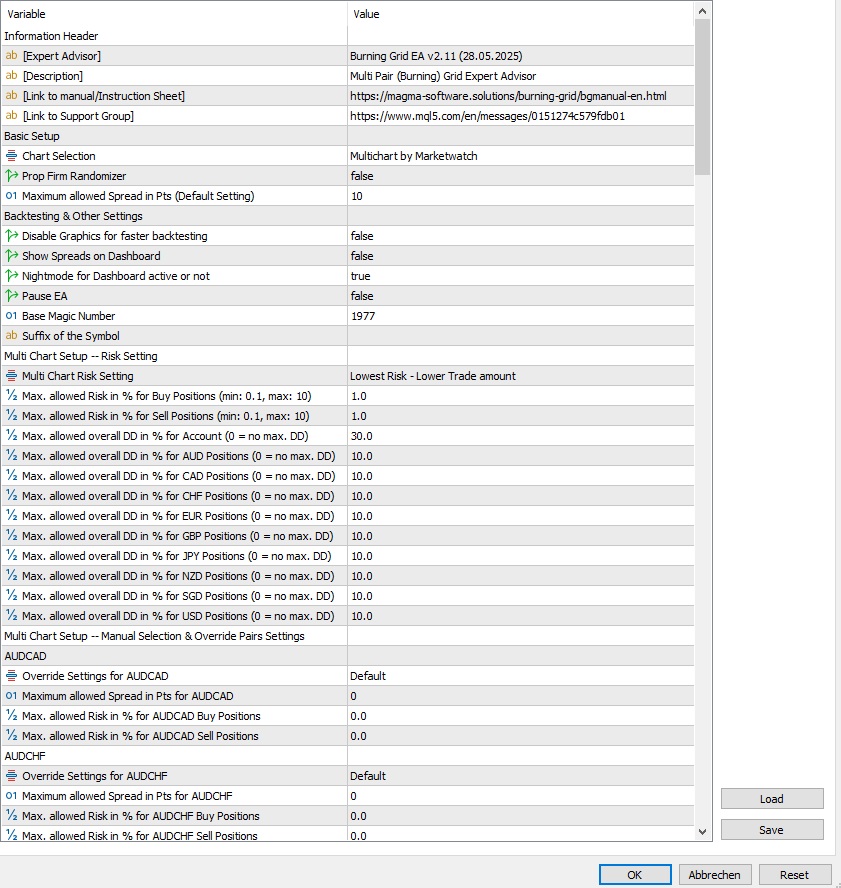
Task: Open Override Settings for AUDCAD Default value
Action: point(520,676)
